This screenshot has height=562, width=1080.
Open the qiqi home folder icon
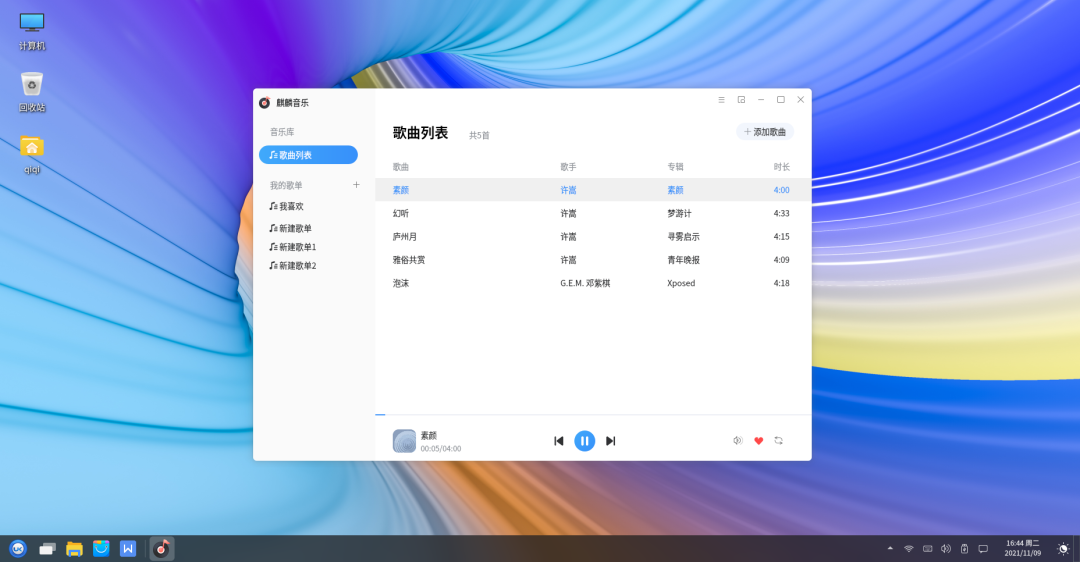pos(32,154)
